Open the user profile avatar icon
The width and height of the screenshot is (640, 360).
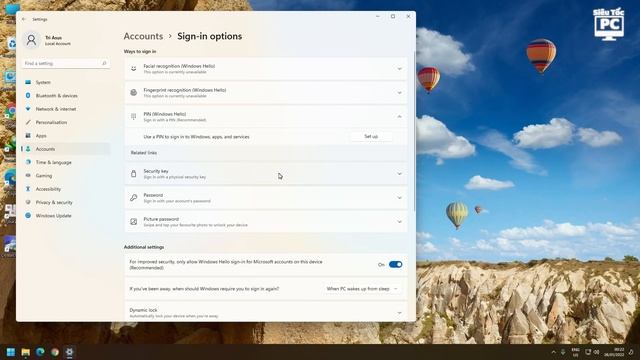click(31, 40)
